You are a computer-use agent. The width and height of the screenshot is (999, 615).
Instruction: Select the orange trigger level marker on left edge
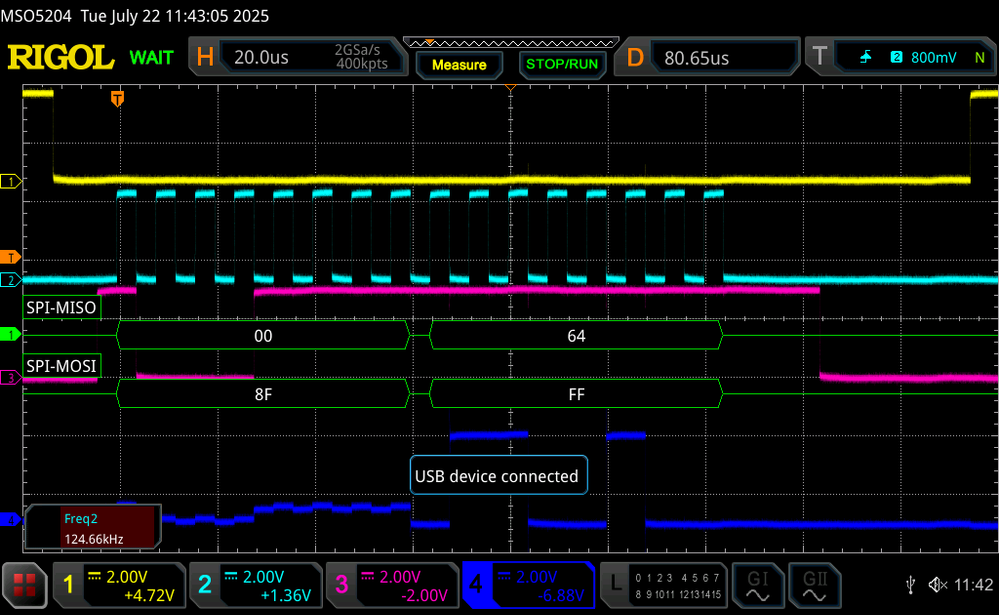coord(10,257)
